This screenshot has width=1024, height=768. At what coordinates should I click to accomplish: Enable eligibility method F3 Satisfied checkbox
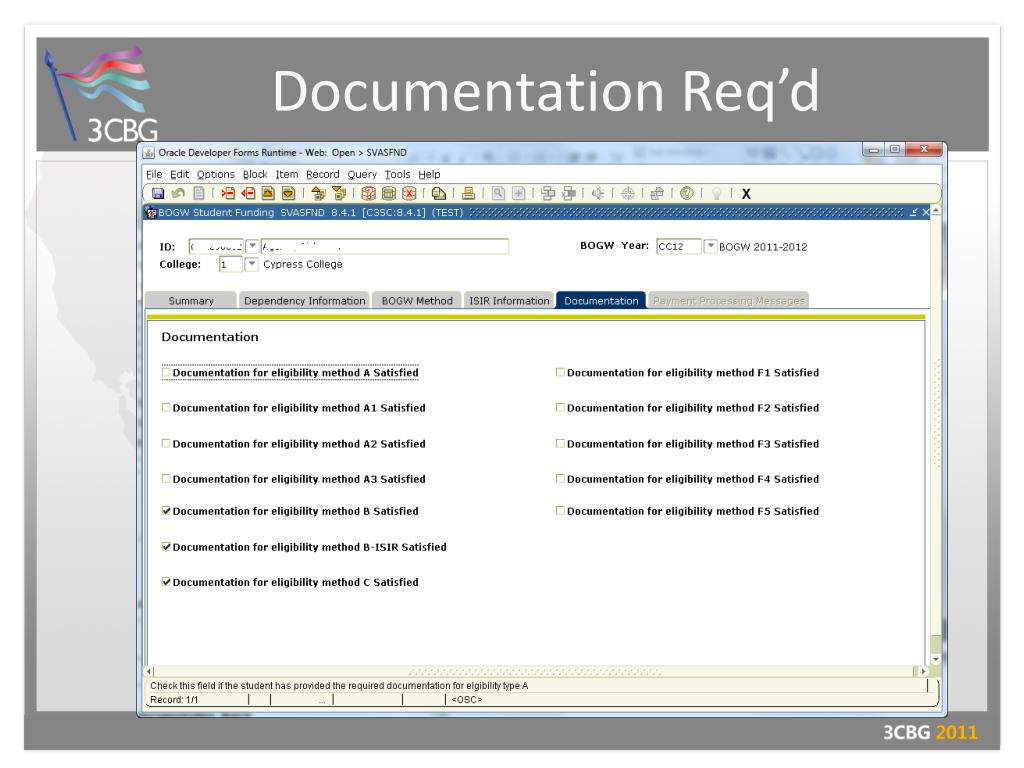[x=560, y=443]
